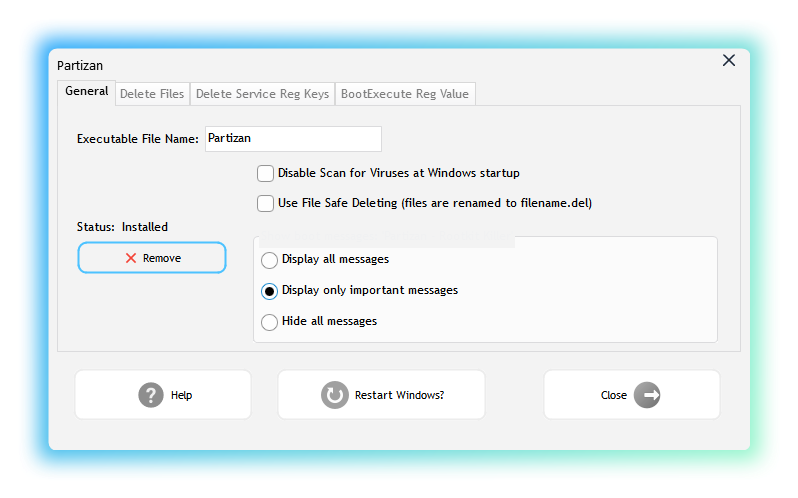This screenshot has height=498, width=798.
Task: Click the Partizan window title bar
Action: (380, 65)
